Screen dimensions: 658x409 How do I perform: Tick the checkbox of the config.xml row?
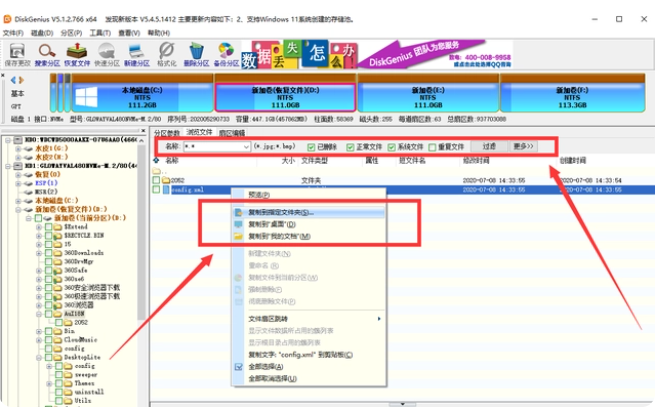pyautogui.click(x=156, y=190)
